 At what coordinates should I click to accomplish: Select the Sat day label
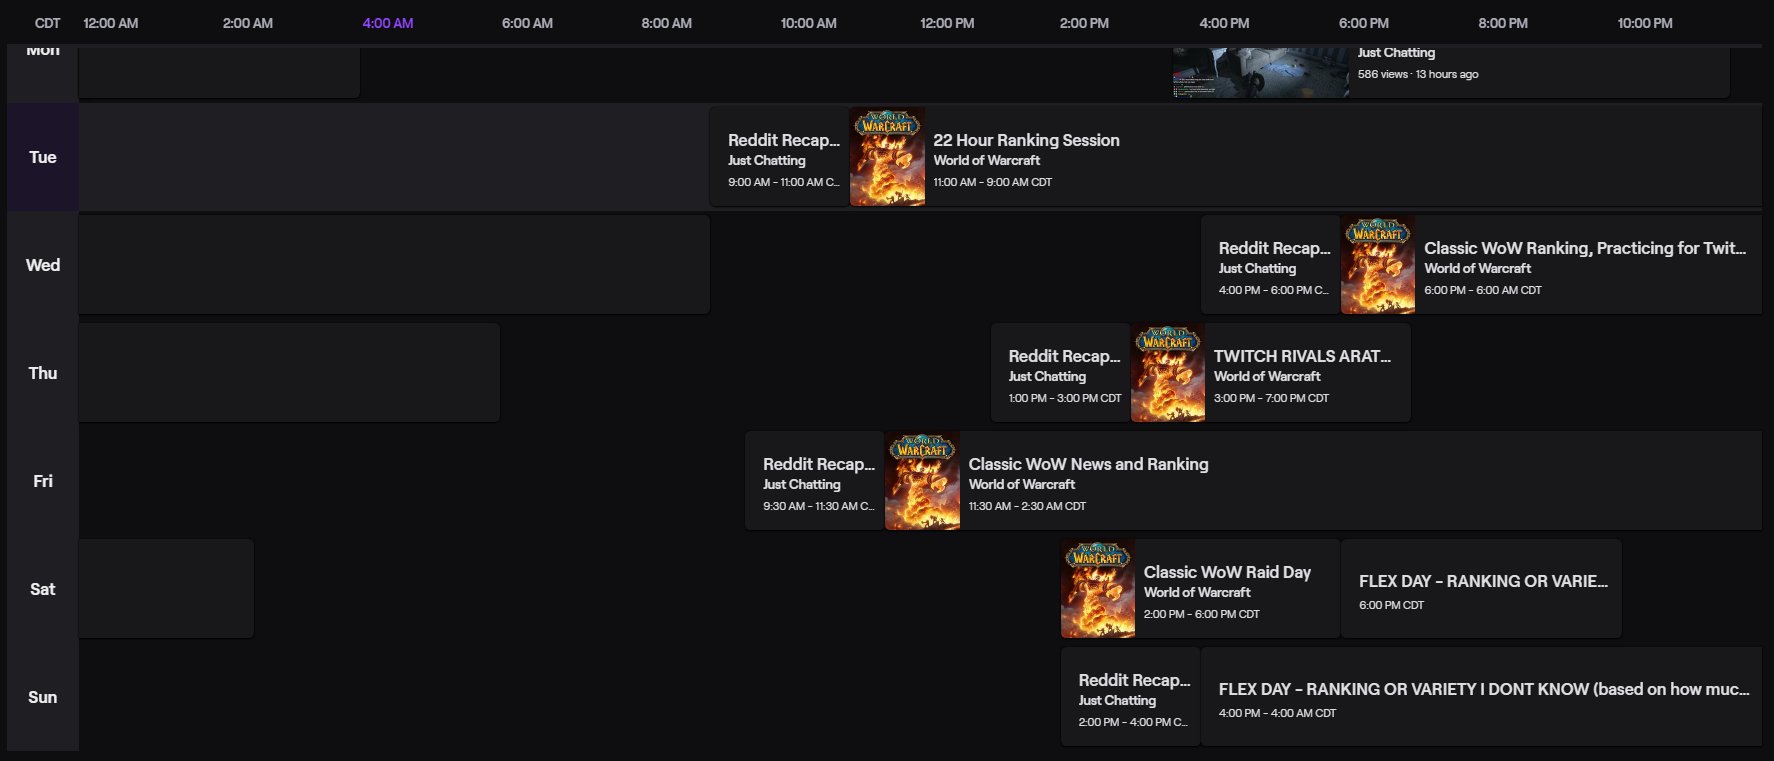[43, 589]
